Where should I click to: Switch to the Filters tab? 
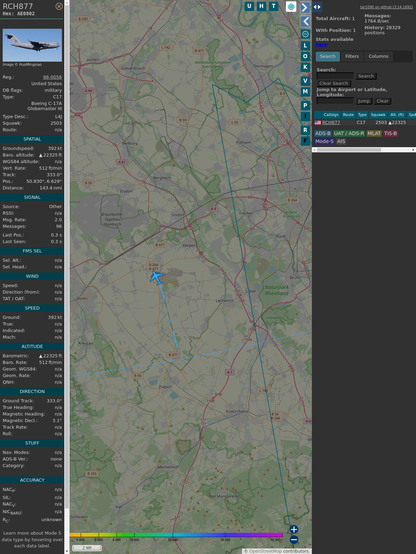[352, 56]
